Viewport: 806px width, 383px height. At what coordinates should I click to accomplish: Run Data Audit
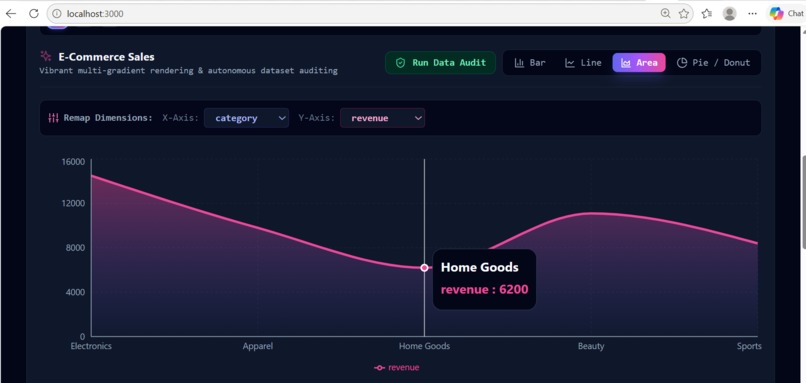point(441,63)
